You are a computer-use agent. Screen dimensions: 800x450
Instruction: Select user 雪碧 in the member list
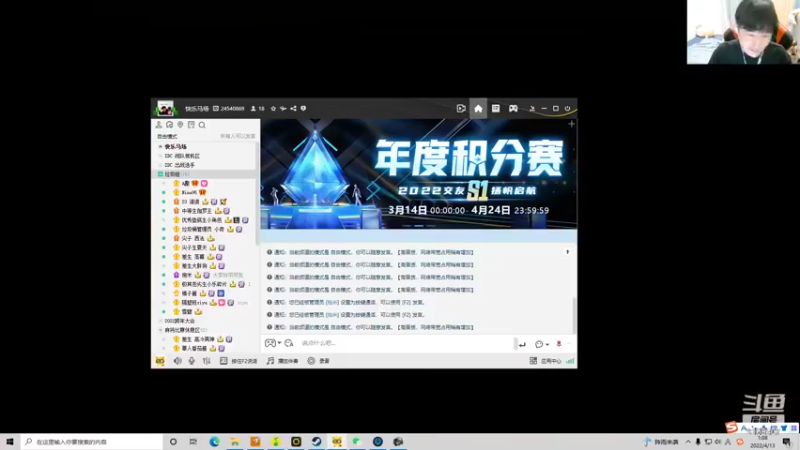[187, 312]
